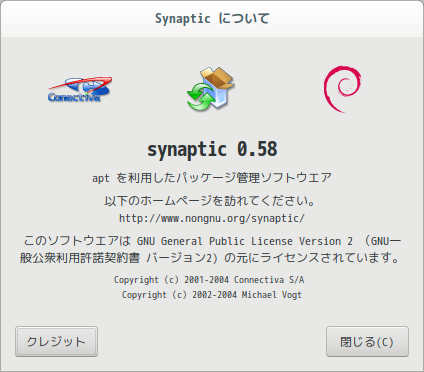Viewport: 424px width, 372px height.
Task: Close dialog with 閉じる(C) button
Action: (367, 342)
